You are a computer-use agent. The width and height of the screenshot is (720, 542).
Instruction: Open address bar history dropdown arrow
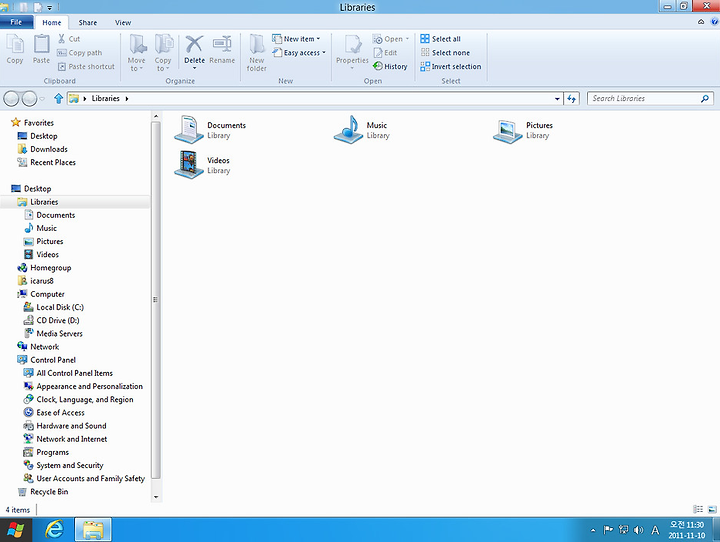tap(557, 98)
